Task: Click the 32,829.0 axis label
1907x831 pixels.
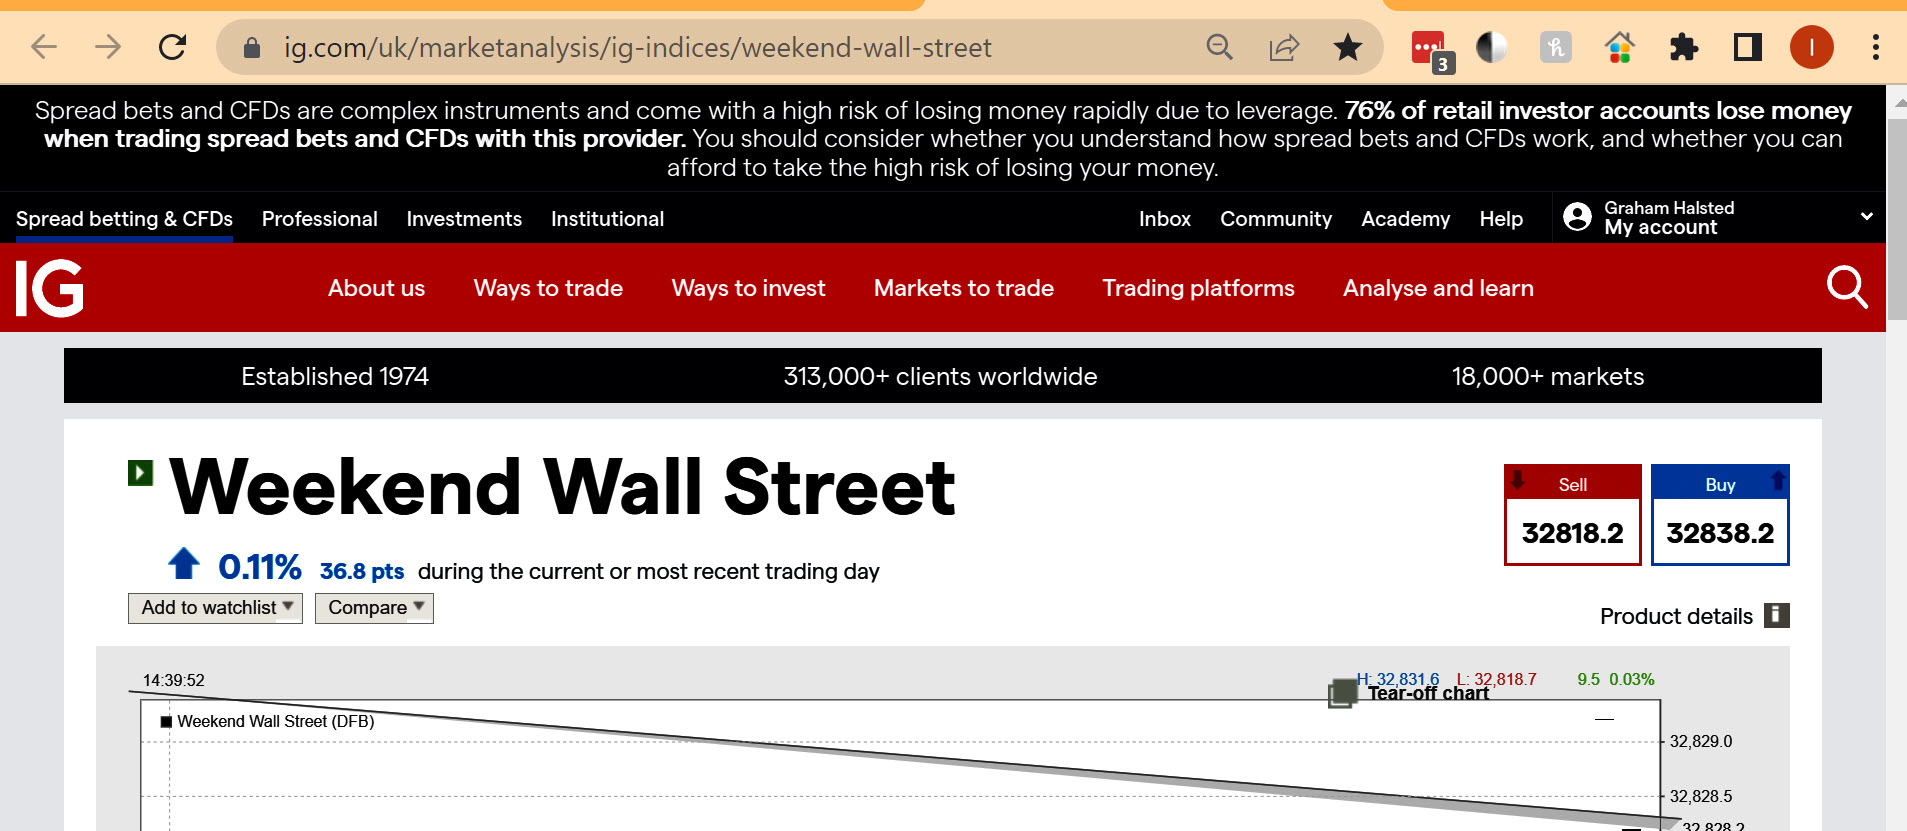Action: tap(1701, 741)
